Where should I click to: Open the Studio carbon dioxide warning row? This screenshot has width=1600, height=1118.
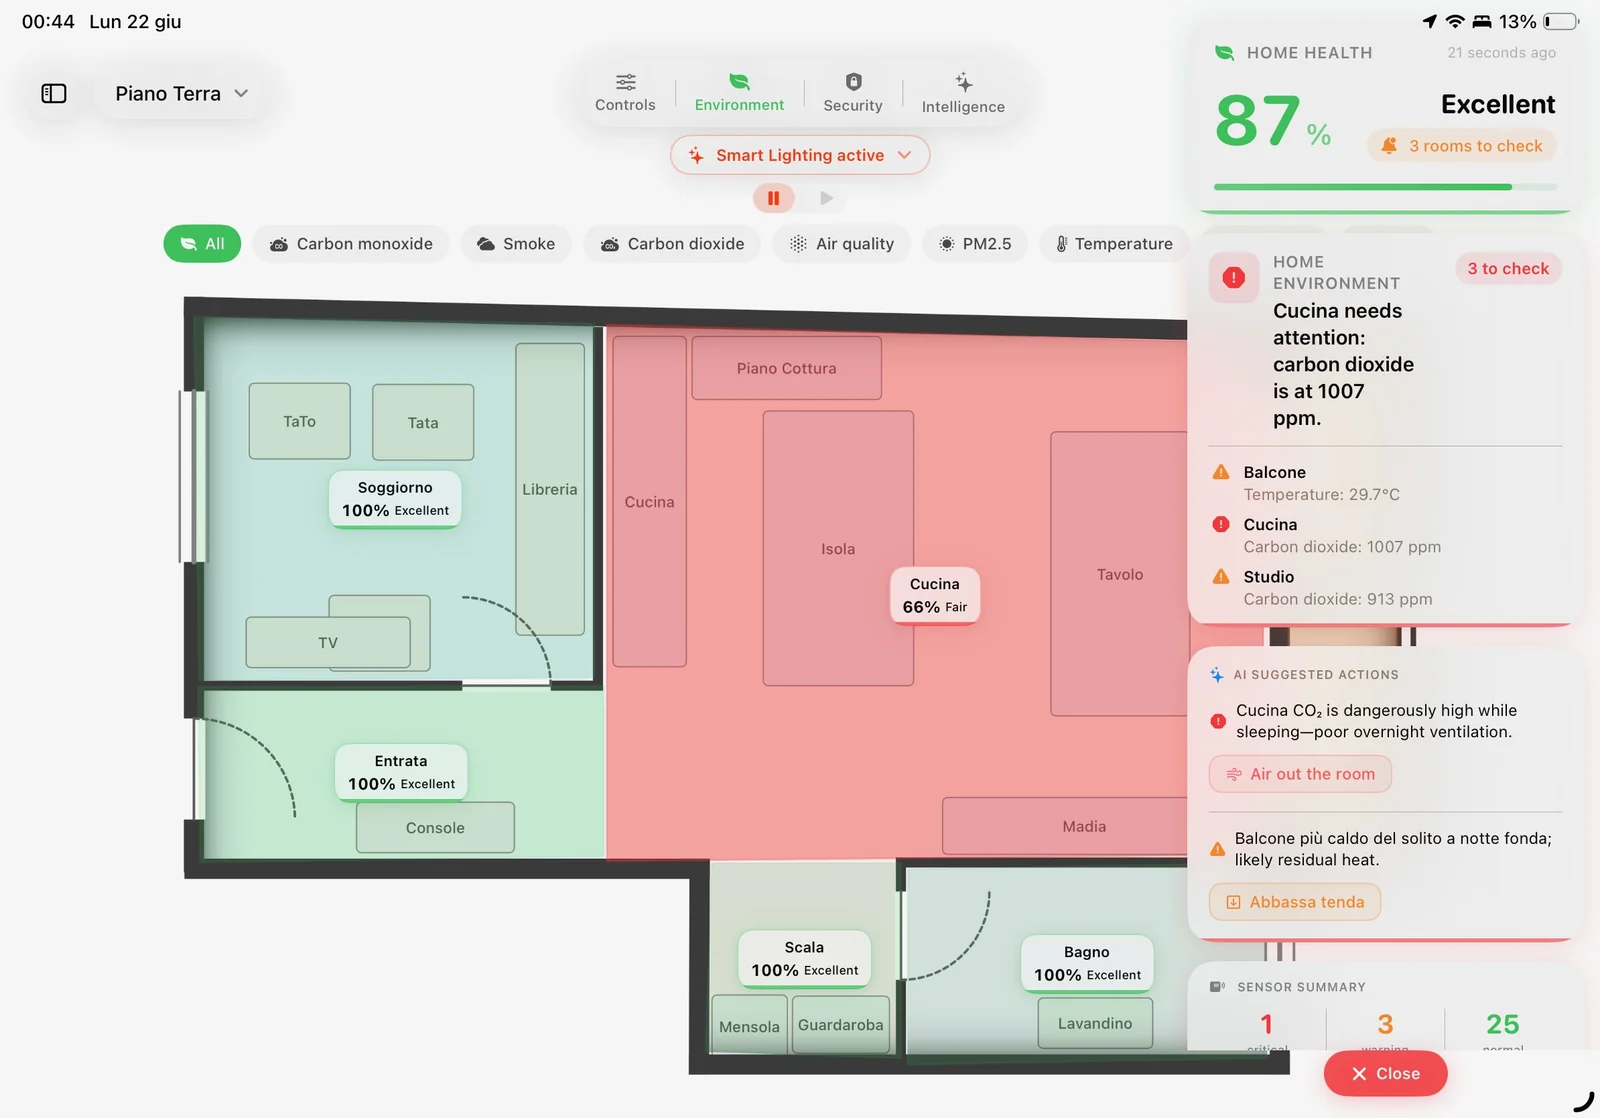point(1385,587)
